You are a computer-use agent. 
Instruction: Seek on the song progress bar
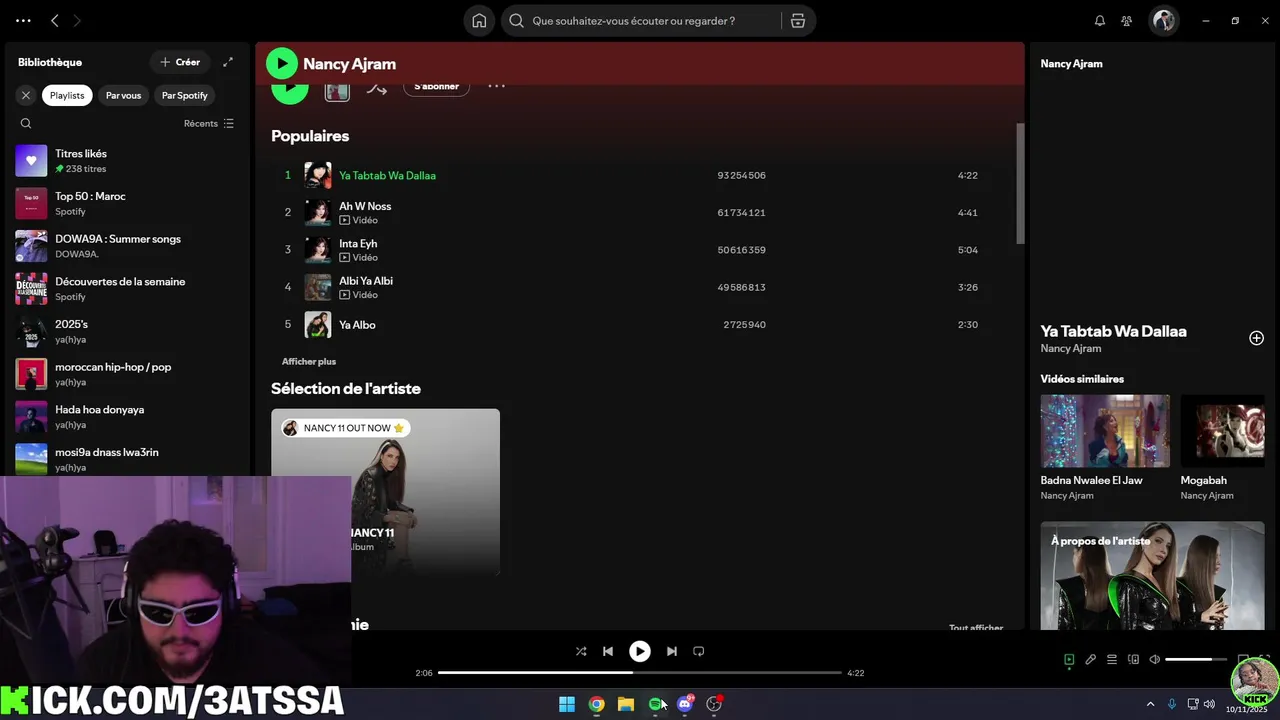click(x=640, y=673)
